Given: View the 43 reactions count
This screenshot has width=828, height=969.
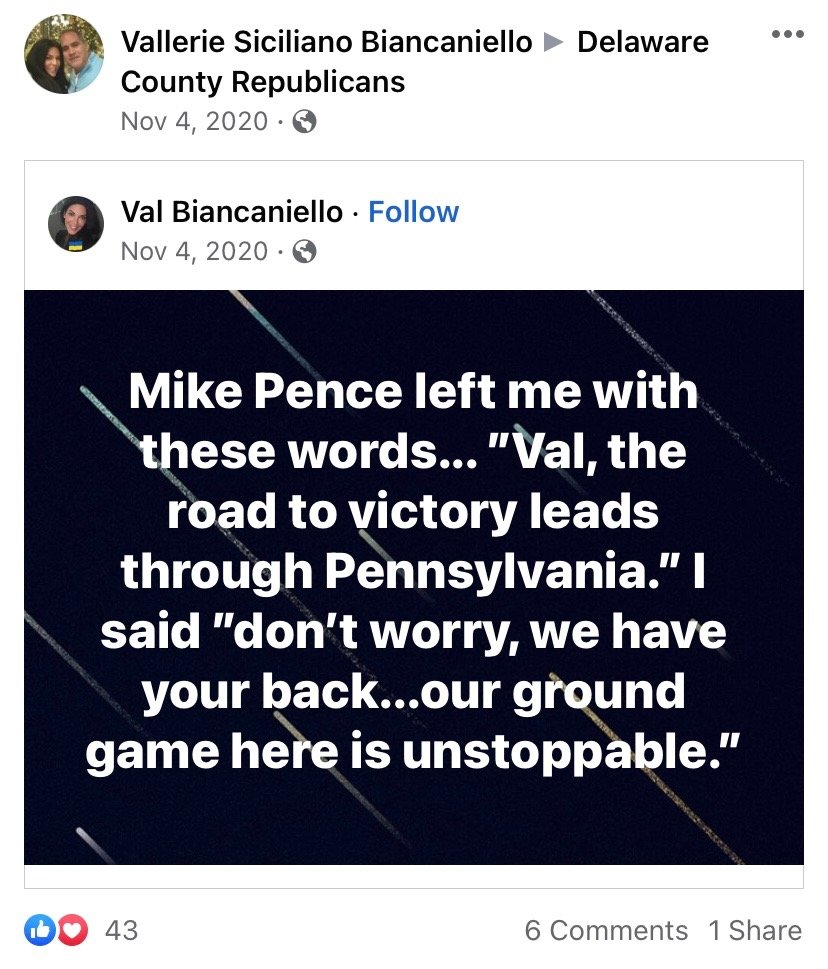Looking at the screenshot, I should 121,931.
